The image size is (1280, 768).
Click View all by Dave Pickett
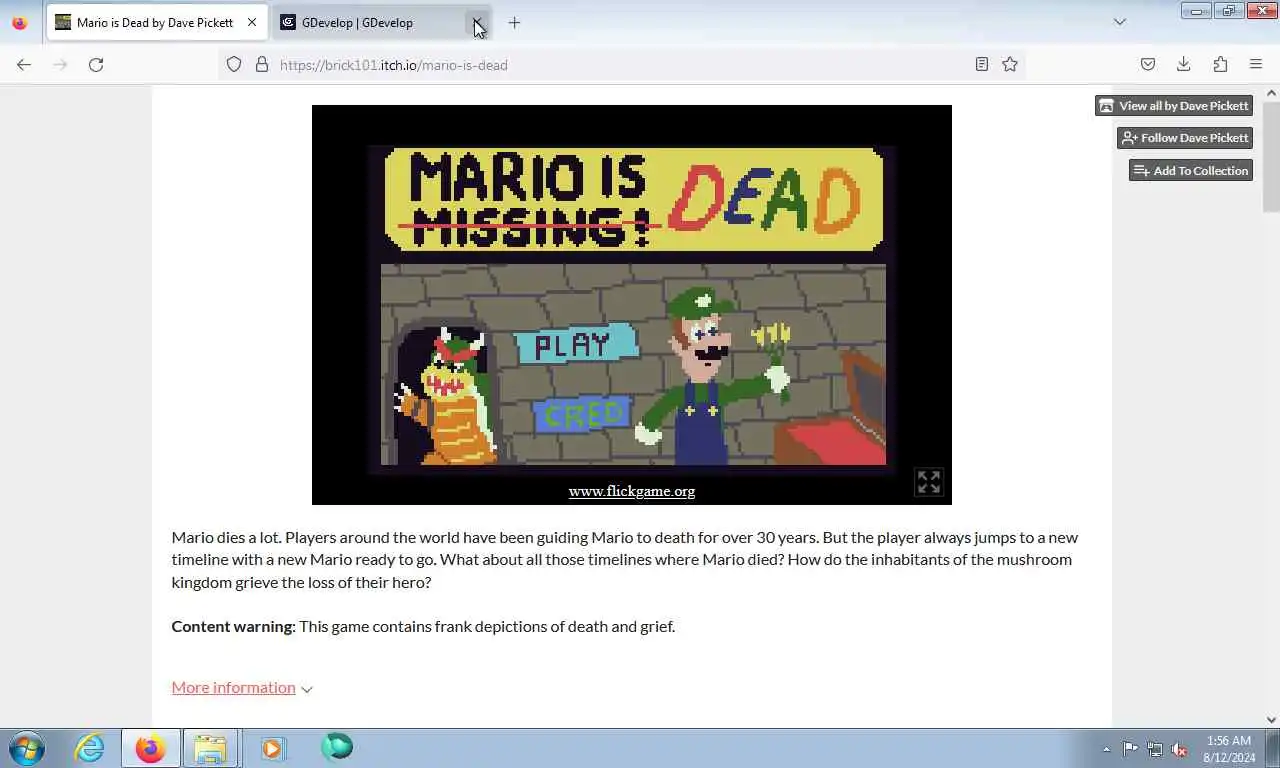tap(1174, 106)
